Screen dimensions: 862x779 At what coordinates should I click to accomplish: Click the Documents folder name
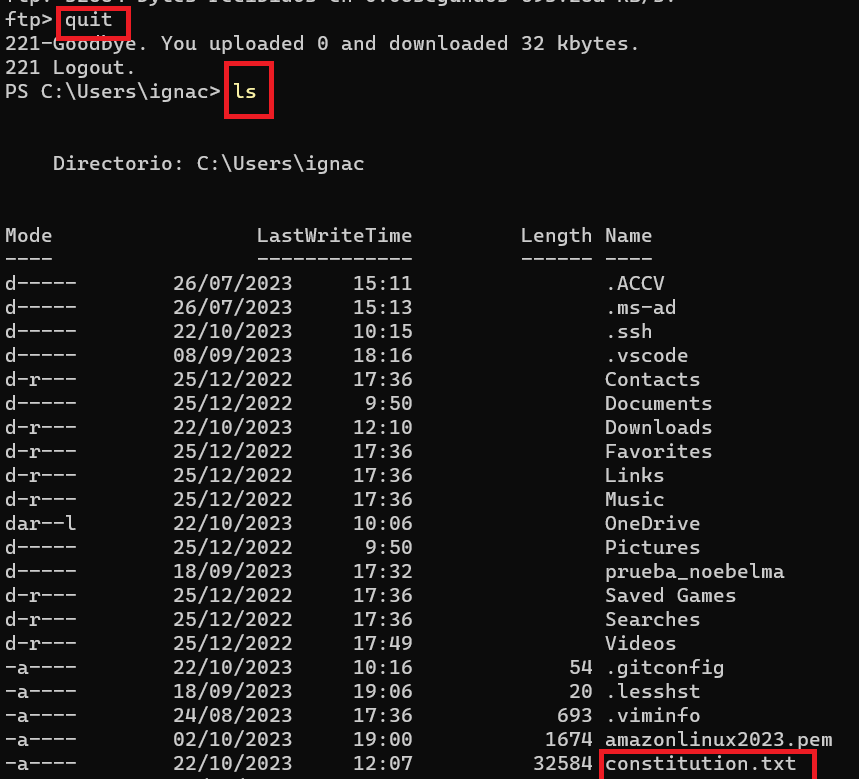[658, 404]
